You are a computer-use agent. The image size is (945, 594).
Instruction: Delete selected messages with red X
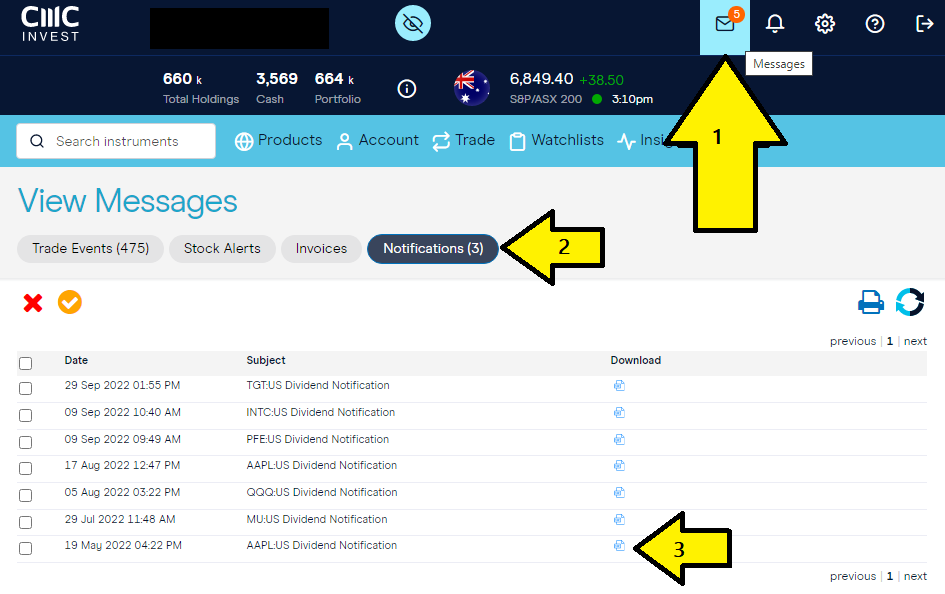coord(33,303)
